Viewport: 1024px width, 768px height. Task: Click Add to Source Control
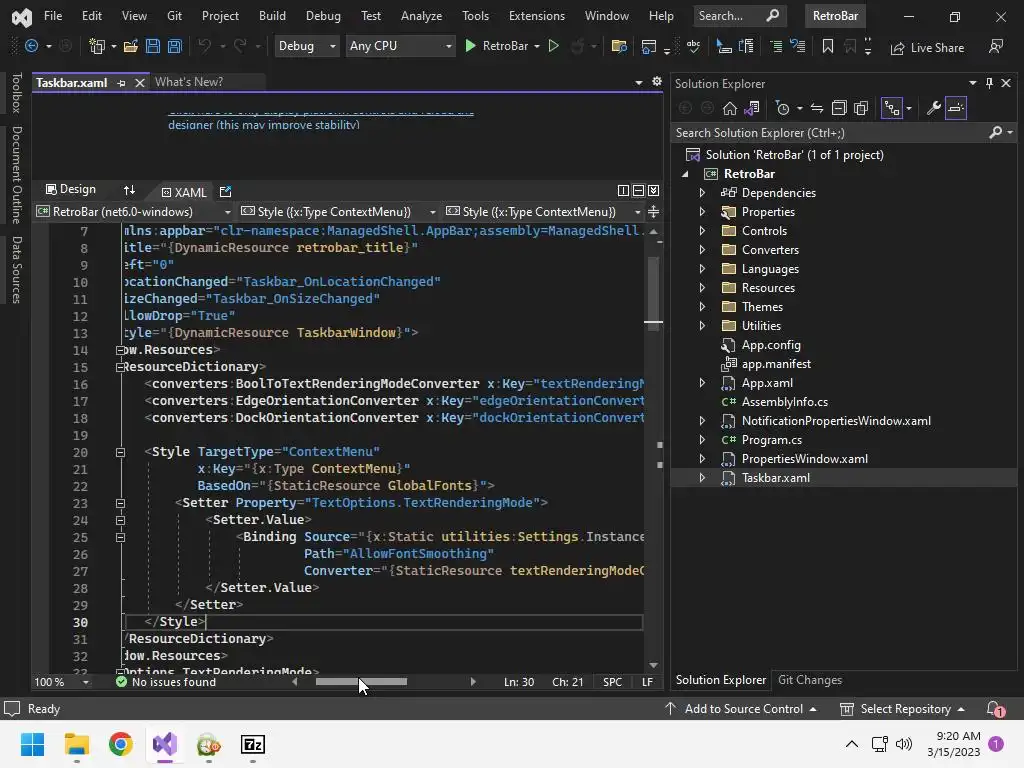coord(741,709)
